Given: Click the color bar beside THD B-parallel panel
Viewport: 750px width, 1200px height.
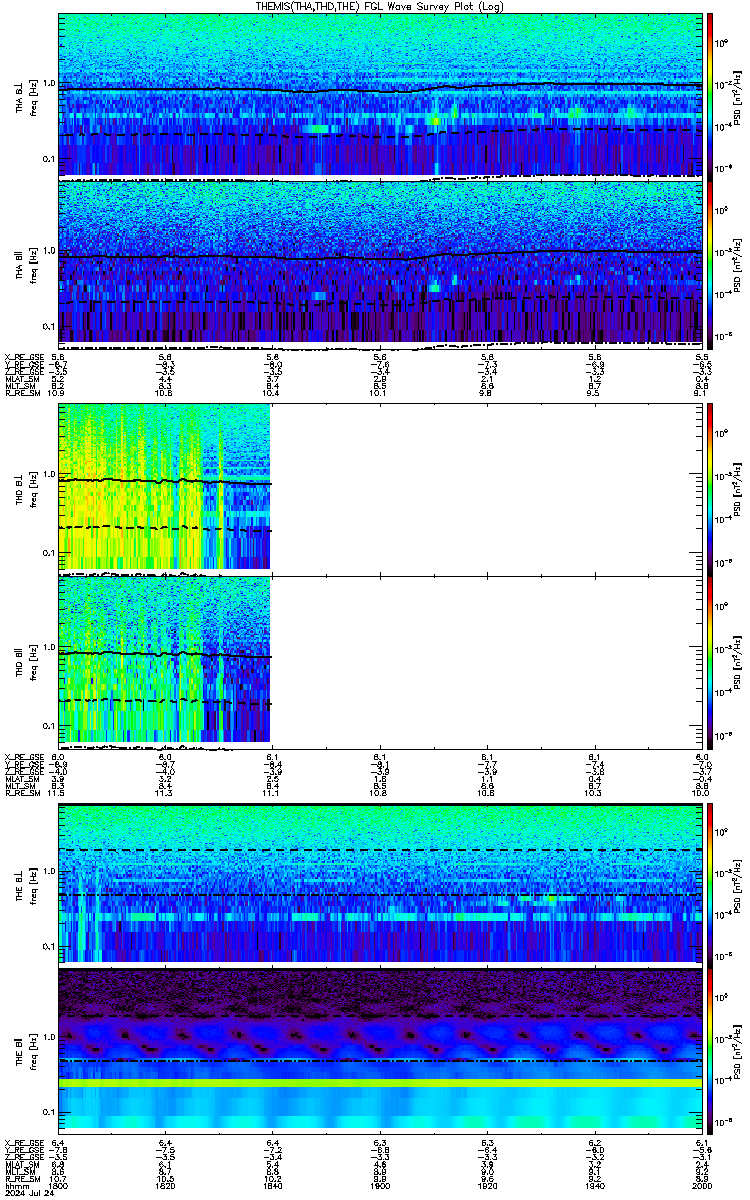Looking at the screenshot, I should [x=711, y=661].
